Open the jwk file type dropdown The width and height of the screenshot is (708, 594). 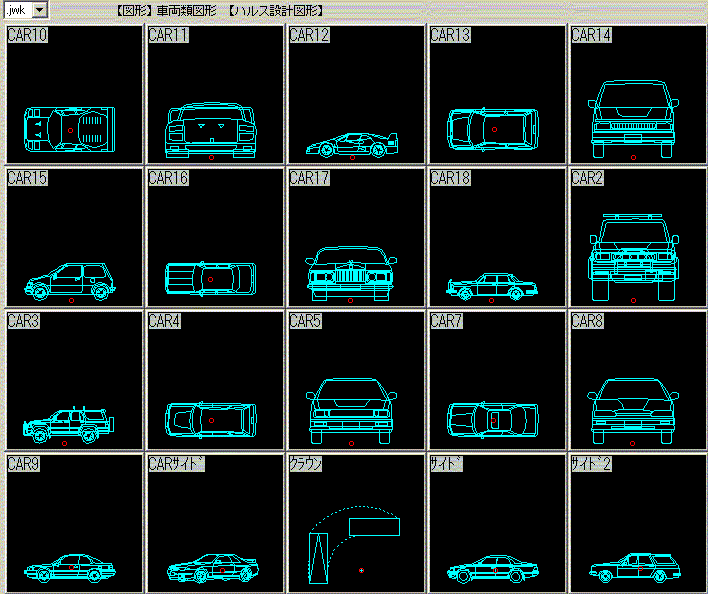click(39, 10)
